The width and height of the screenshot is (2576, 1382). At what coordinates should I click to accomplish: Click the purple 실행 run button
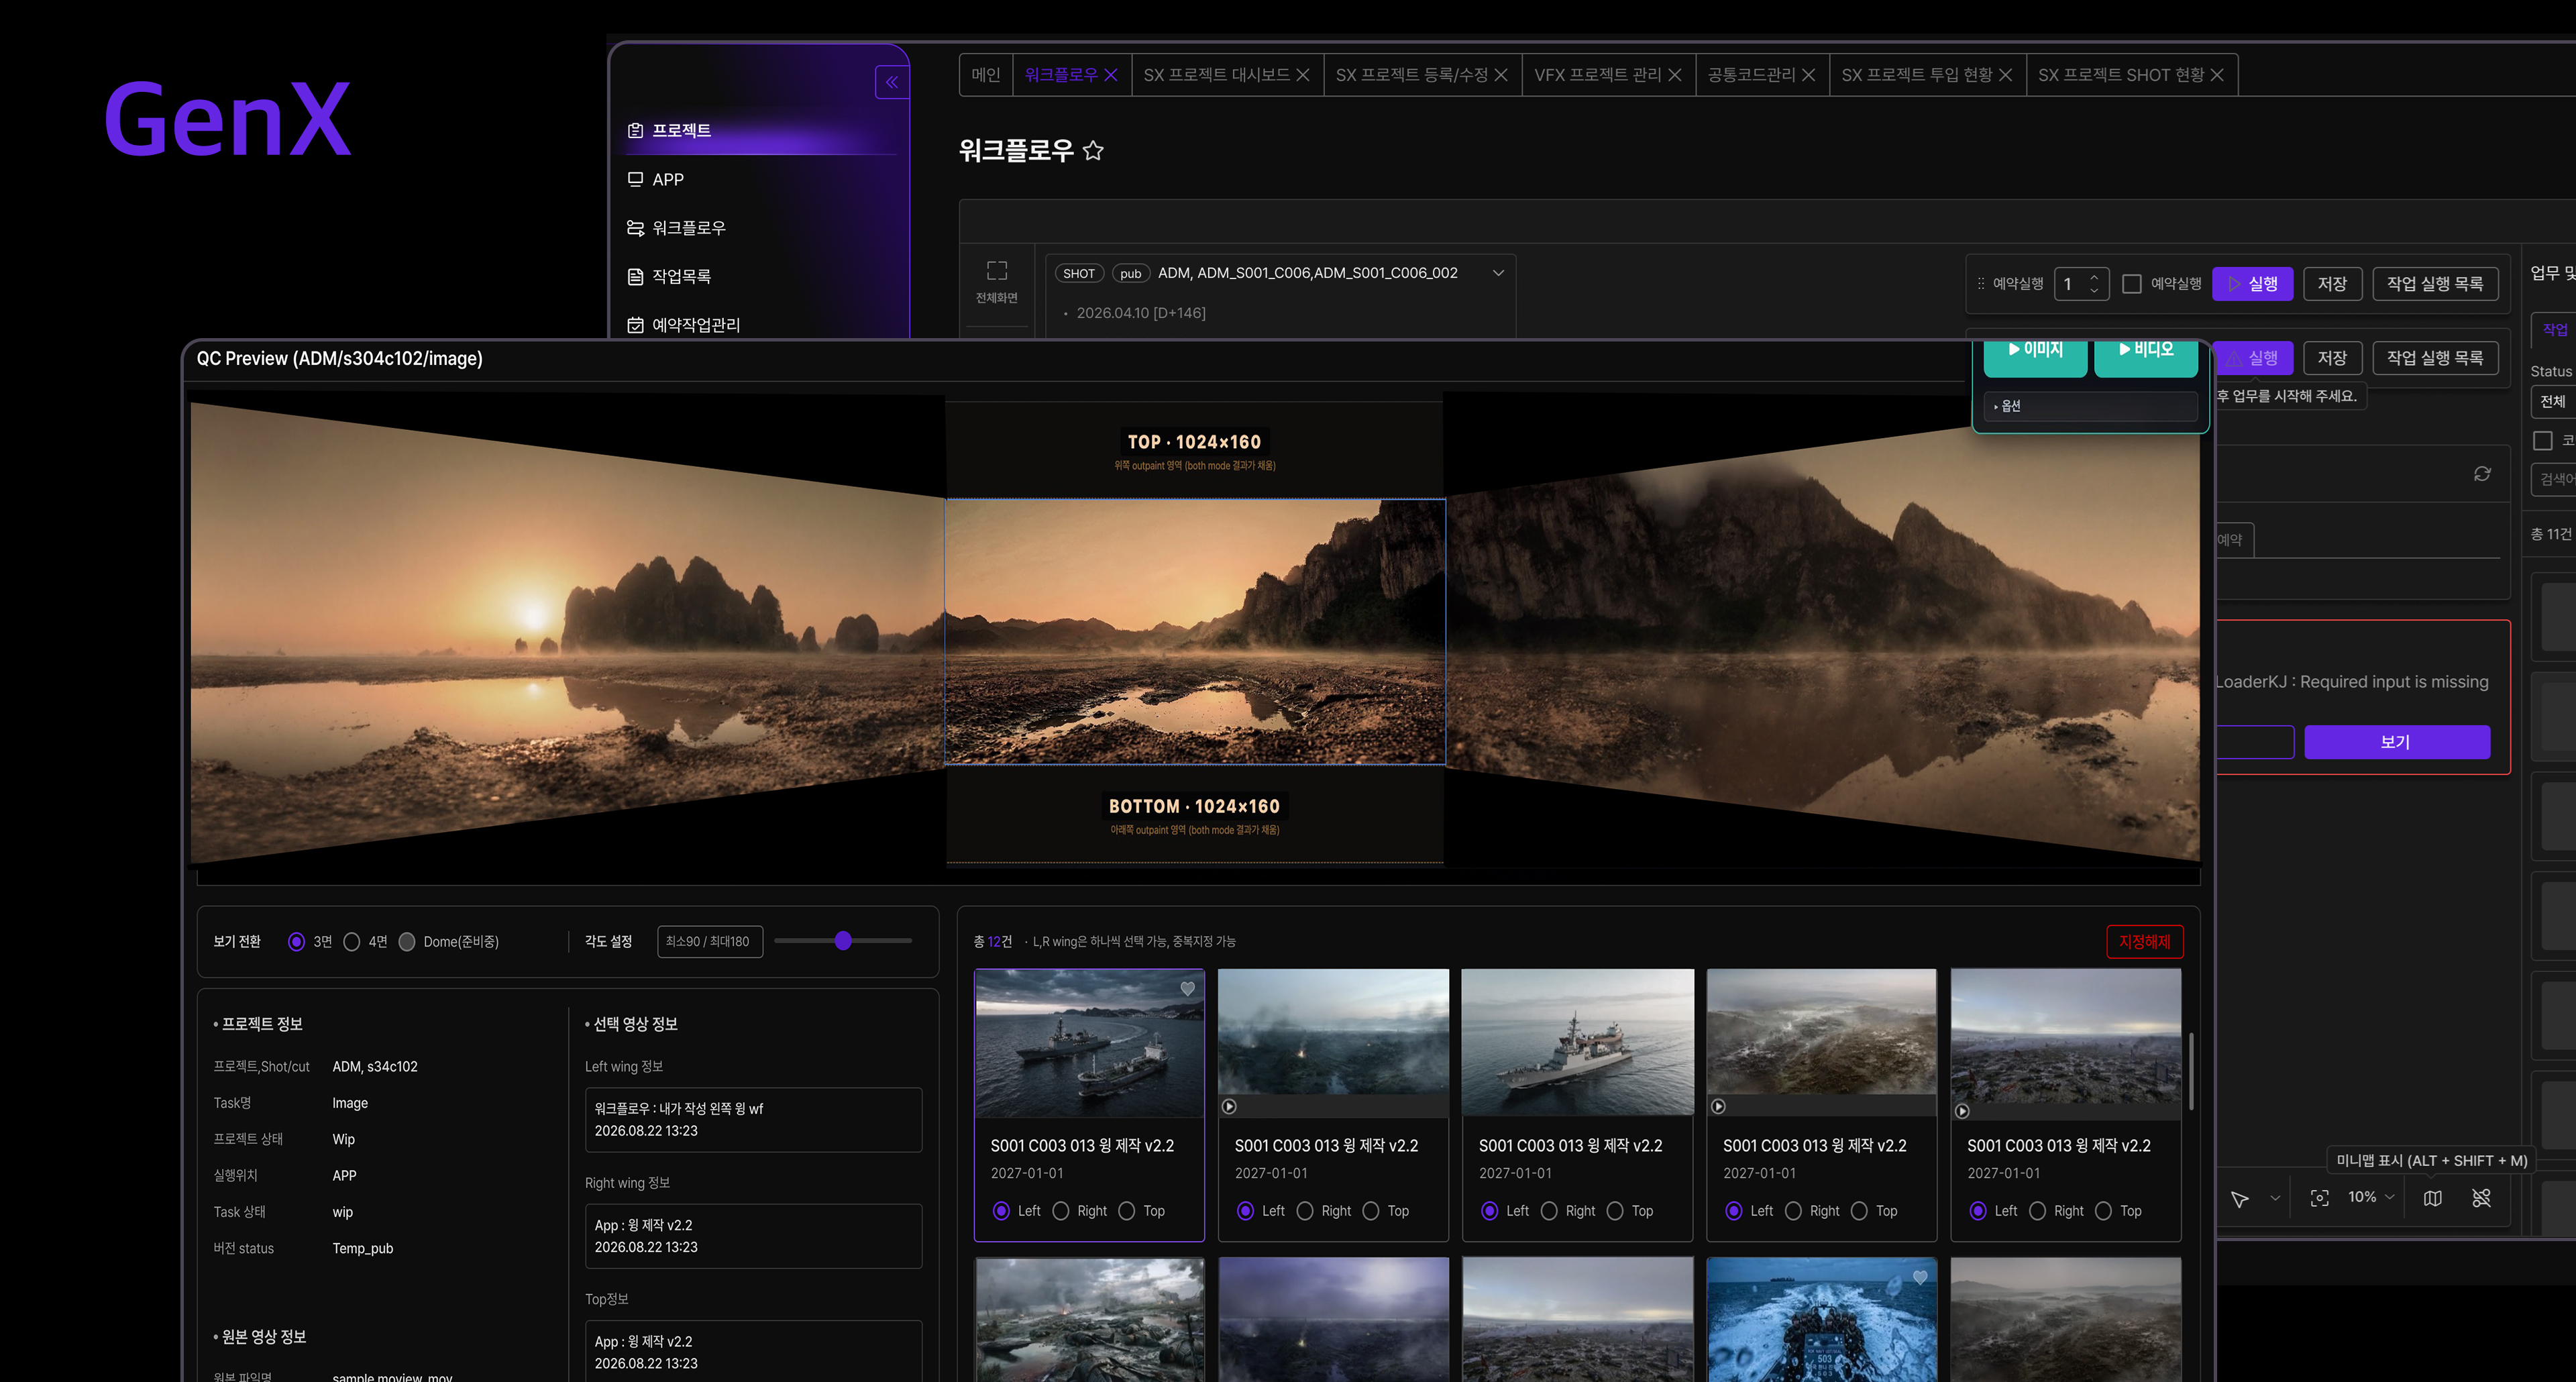pos(2252,284)
